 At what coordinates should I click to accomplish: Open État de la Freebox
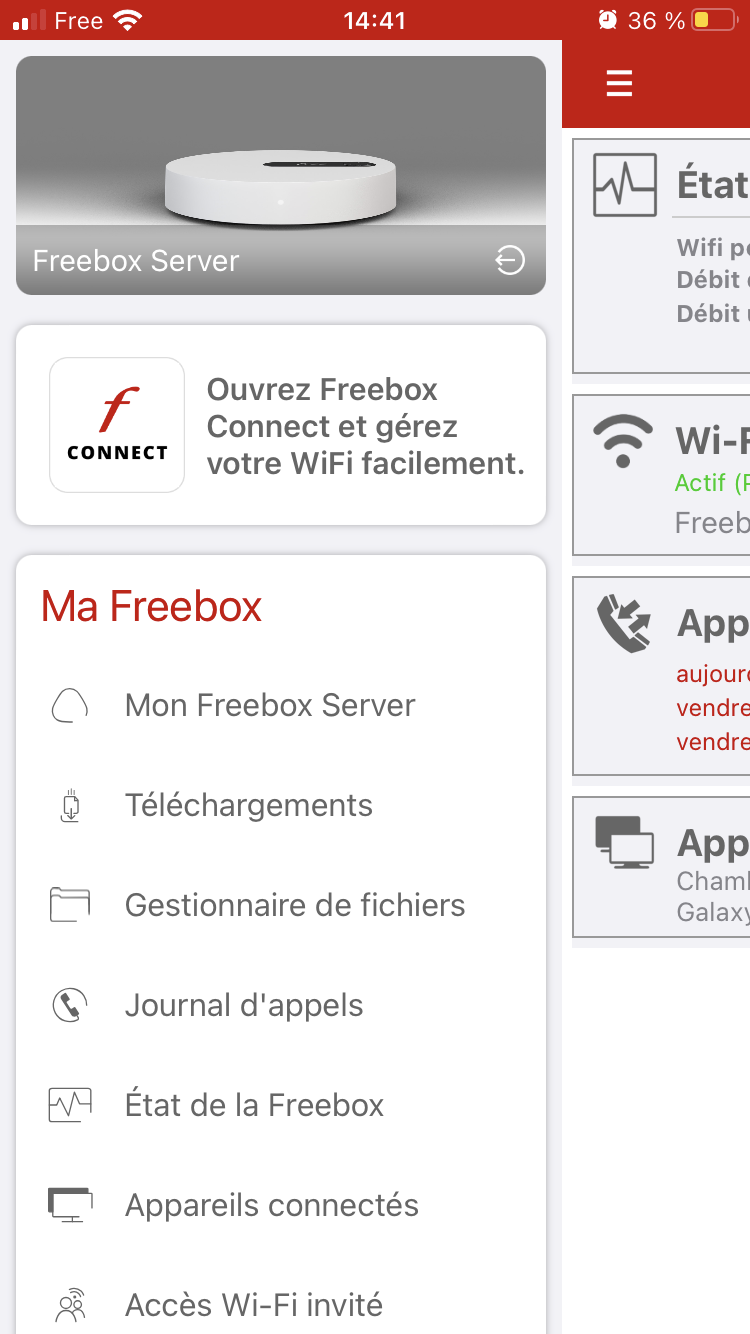255,1105
